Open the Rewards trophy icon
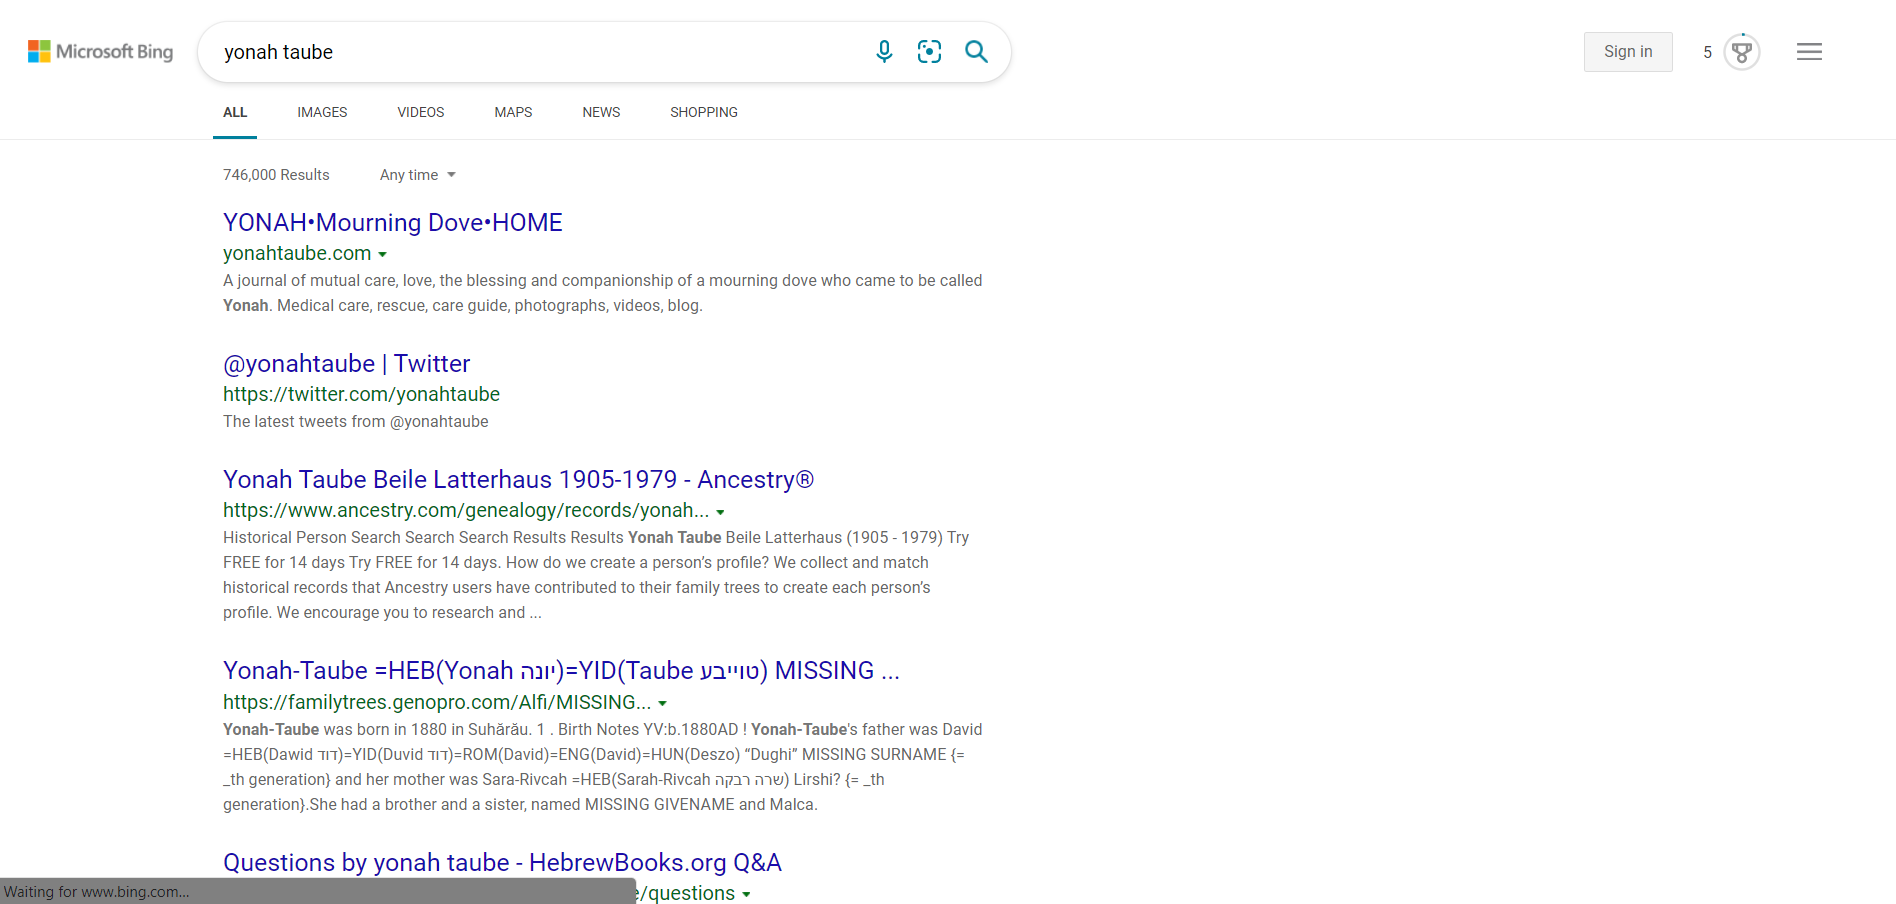Viewport: 1896px width, 904px height. click(x=1742, y=52)
